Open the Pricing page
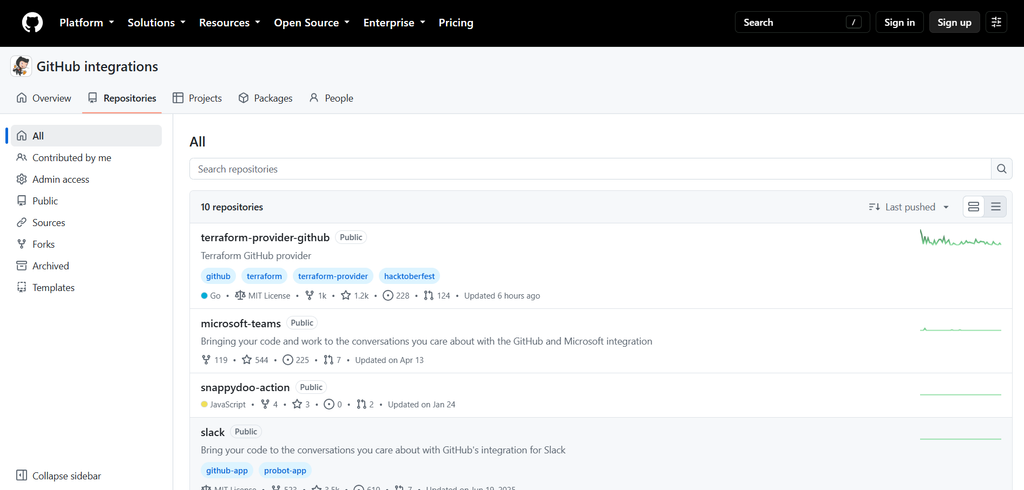The image size is (1024, 490). click(456, 22)
